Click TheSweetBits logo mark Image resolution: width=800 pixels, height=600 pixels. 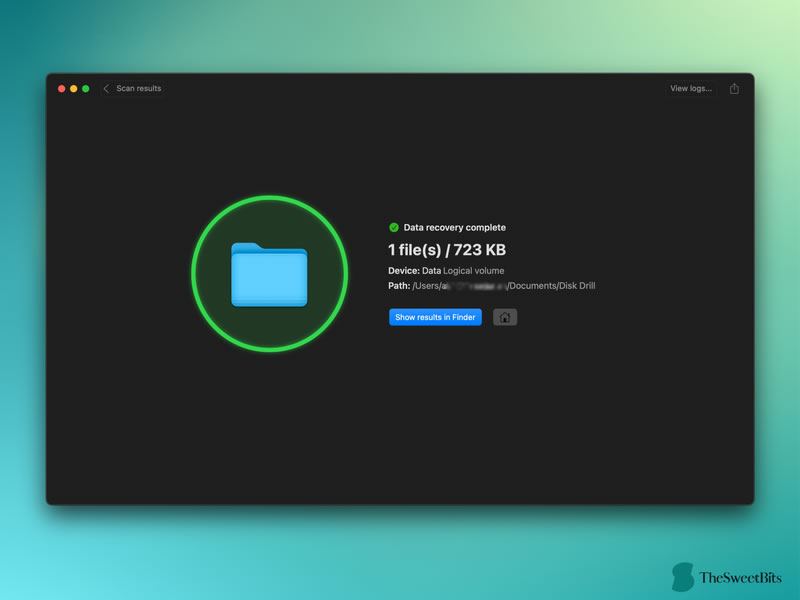click(x=683, y=577)
